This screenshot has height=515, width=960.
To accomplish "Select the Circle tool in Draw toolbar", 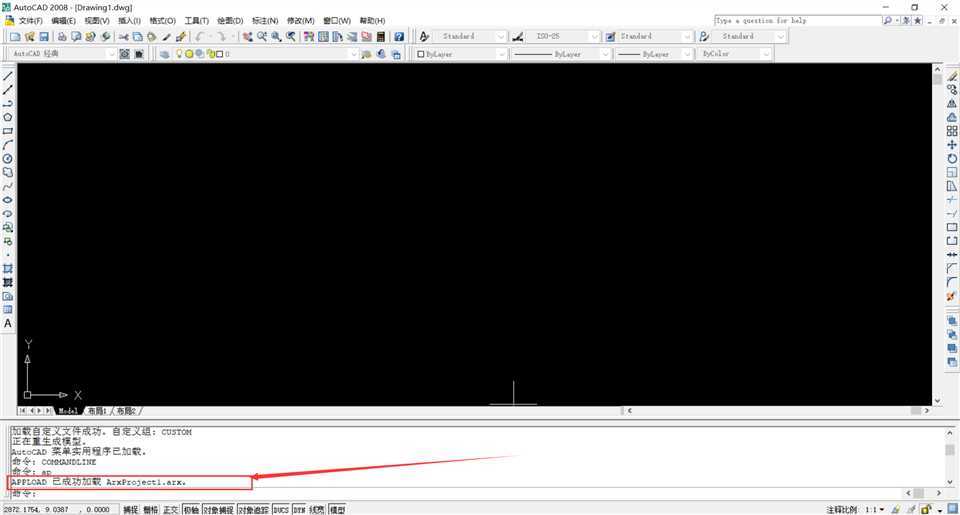I will tap(8, 159).
